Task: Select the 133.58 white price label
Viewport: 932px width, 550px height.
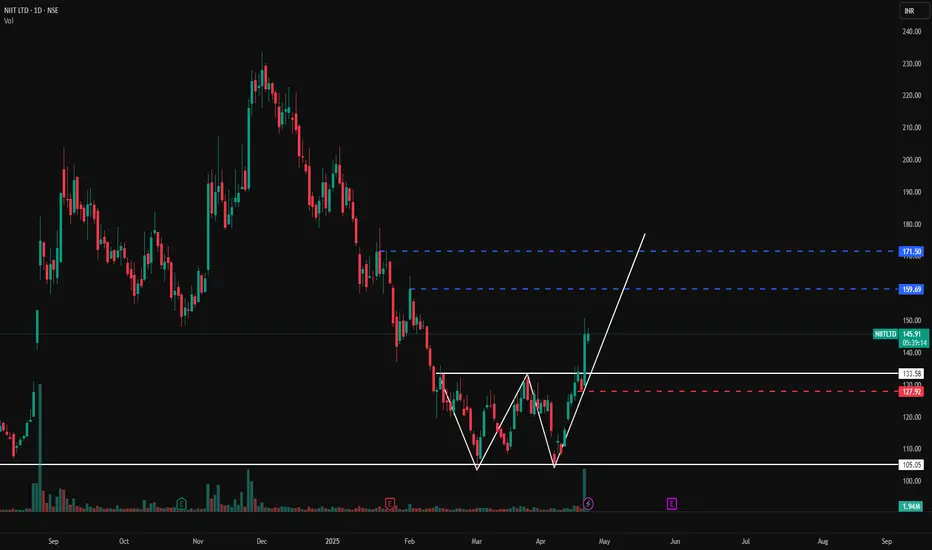Action: coord(911,374)
